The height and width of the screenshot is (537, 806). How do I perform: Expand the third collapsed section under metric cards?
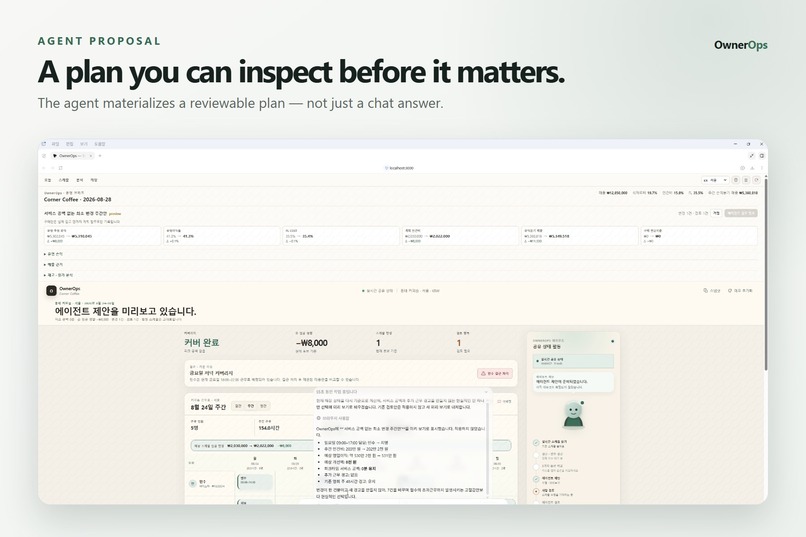(x=401, y=275)
